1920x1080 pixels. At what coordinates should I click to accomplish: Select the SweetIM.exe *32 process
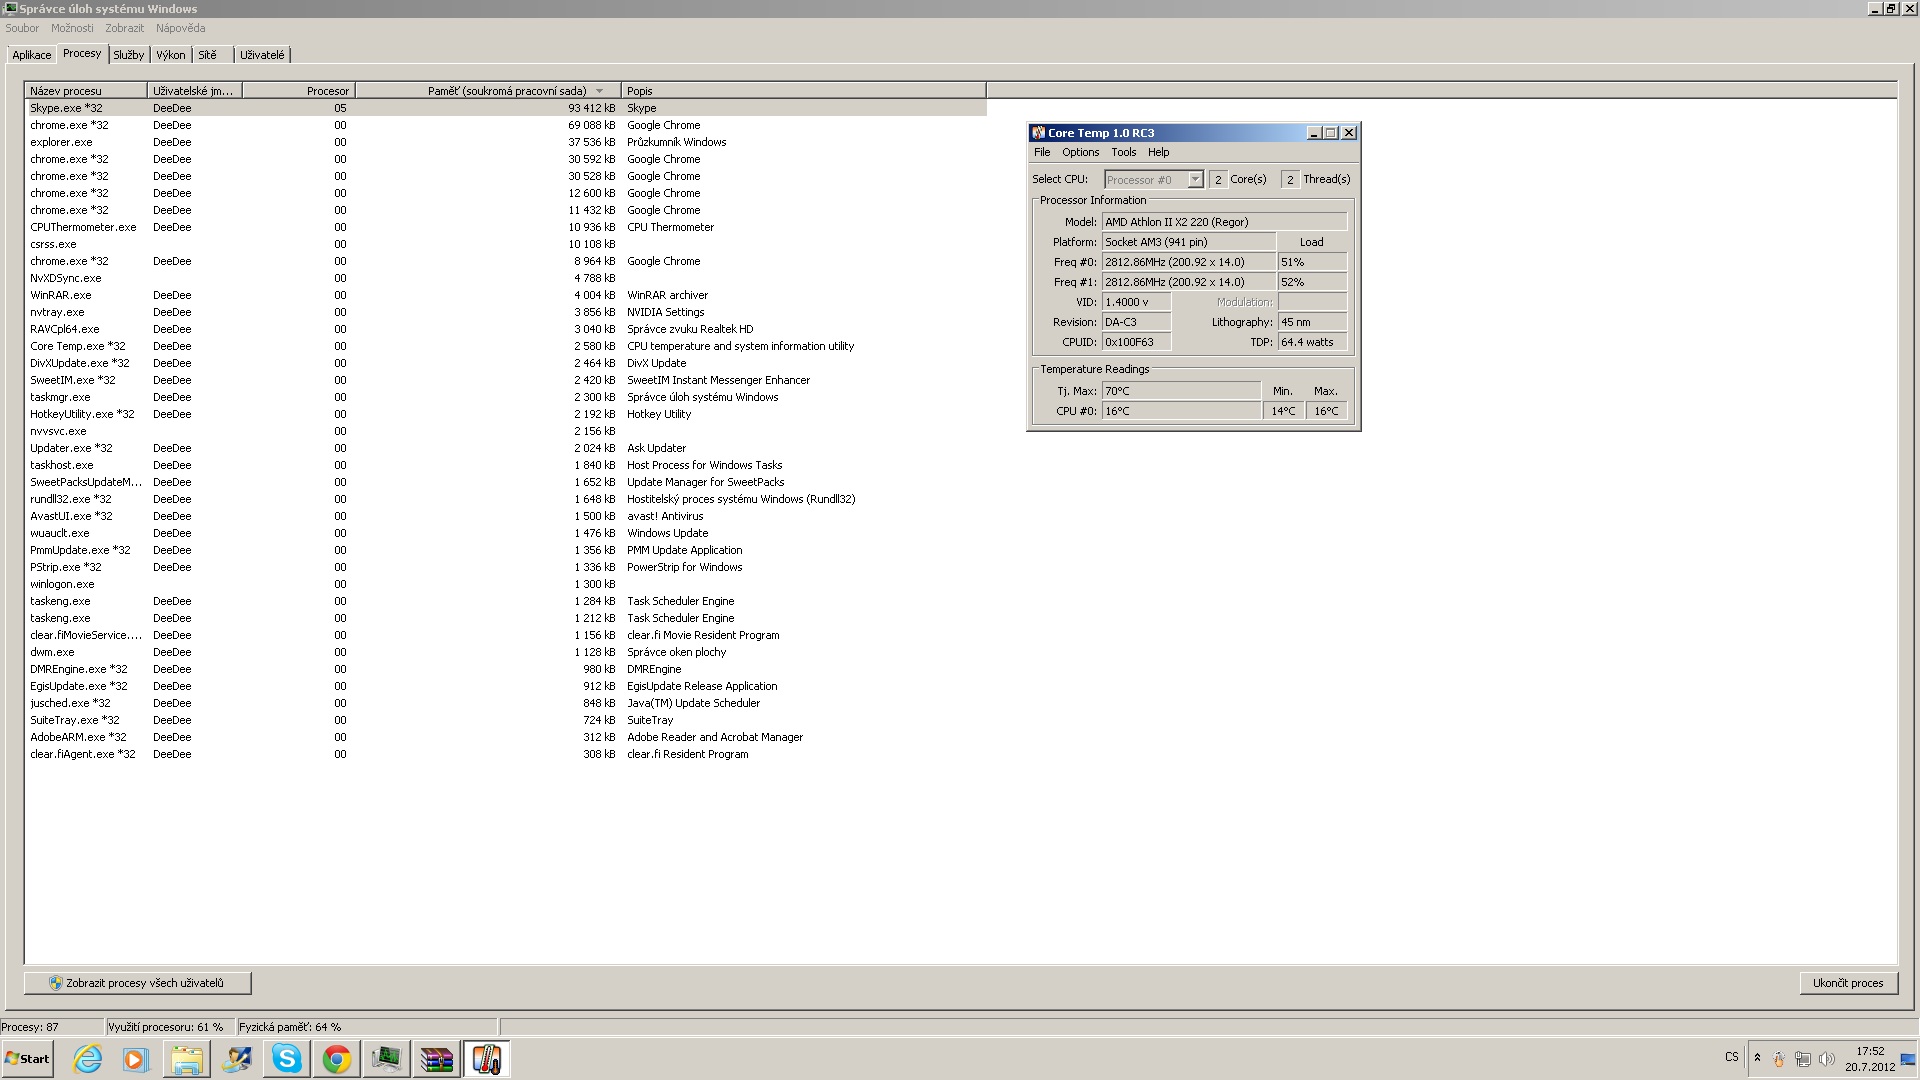click(x=506, y=380)
